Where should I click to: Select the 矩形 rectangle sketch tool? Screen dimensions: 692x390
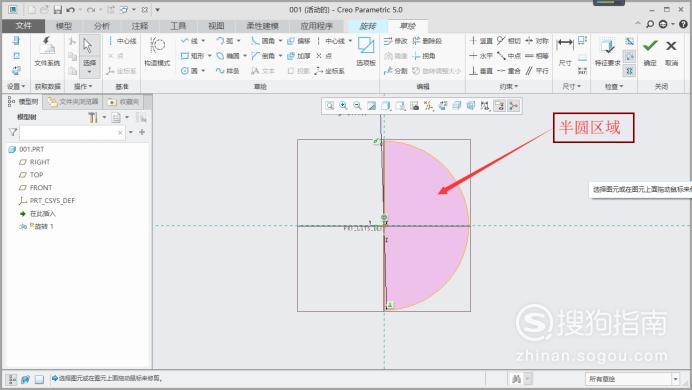193,56
